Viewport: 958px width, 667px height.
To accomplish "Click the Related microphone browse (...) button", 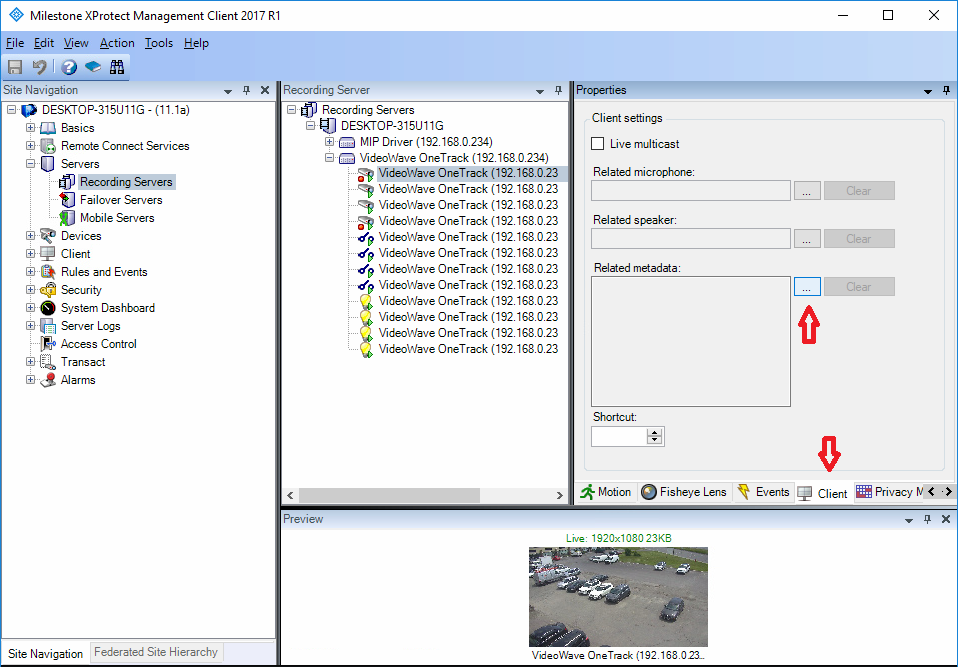I will tap(807, 191).
